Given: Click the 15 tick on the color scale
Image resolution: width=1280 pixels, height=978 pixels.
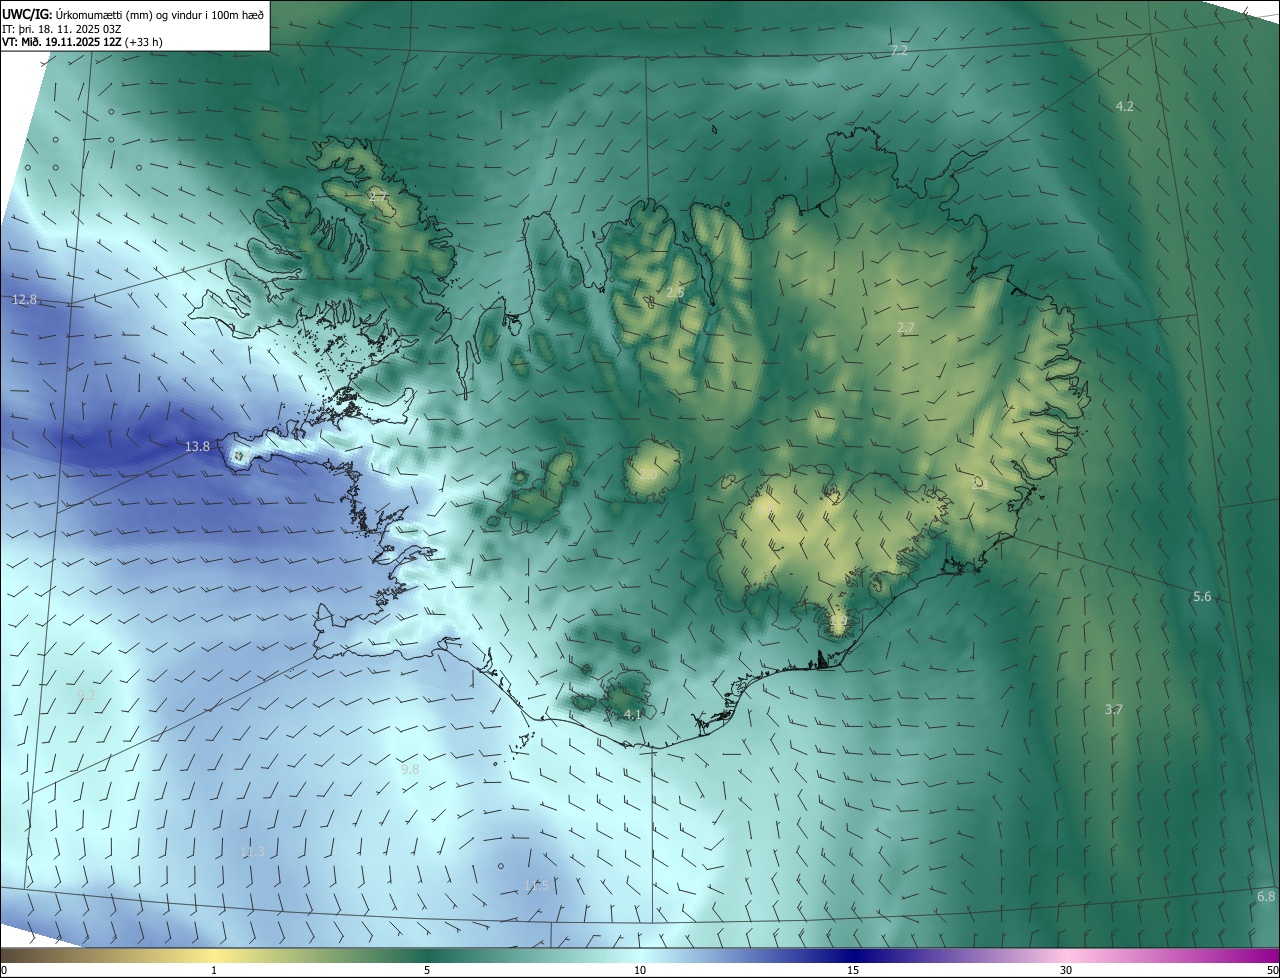Looking at the screenshot, I should [853, 970].
